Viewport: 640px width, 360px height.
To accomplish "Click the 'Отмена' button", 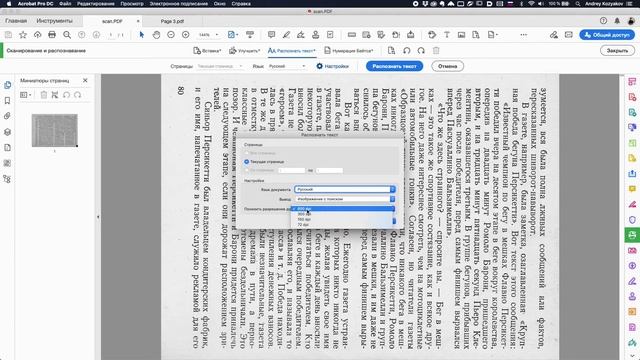I will click(x=447, y=66).
